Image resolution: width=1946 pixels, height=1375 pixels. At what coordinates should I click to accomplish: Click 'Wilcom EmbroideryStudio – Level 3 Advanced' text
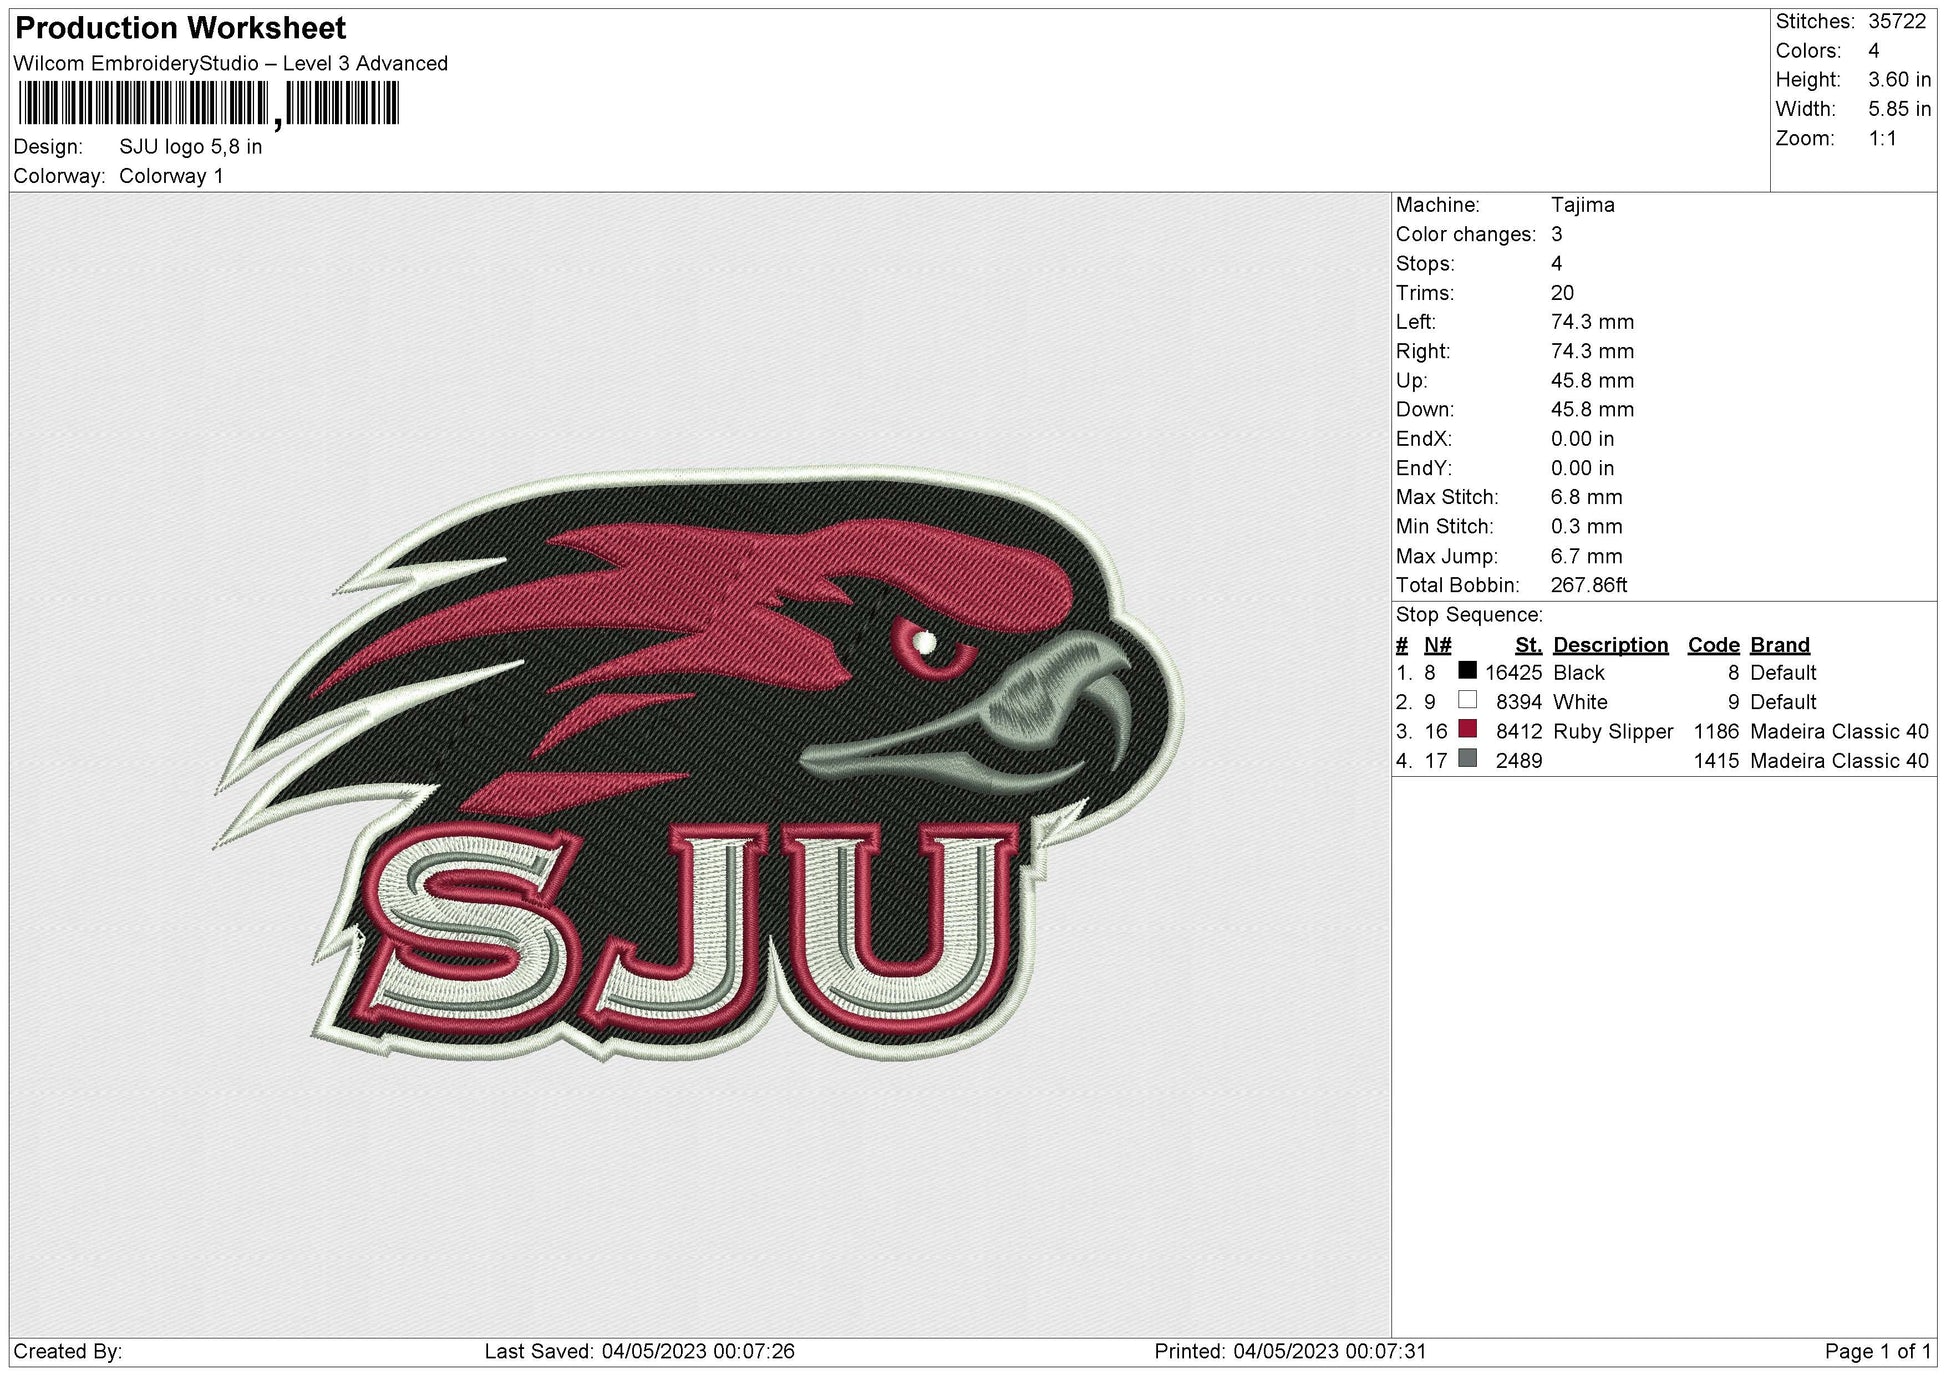(x=231, y=63)
